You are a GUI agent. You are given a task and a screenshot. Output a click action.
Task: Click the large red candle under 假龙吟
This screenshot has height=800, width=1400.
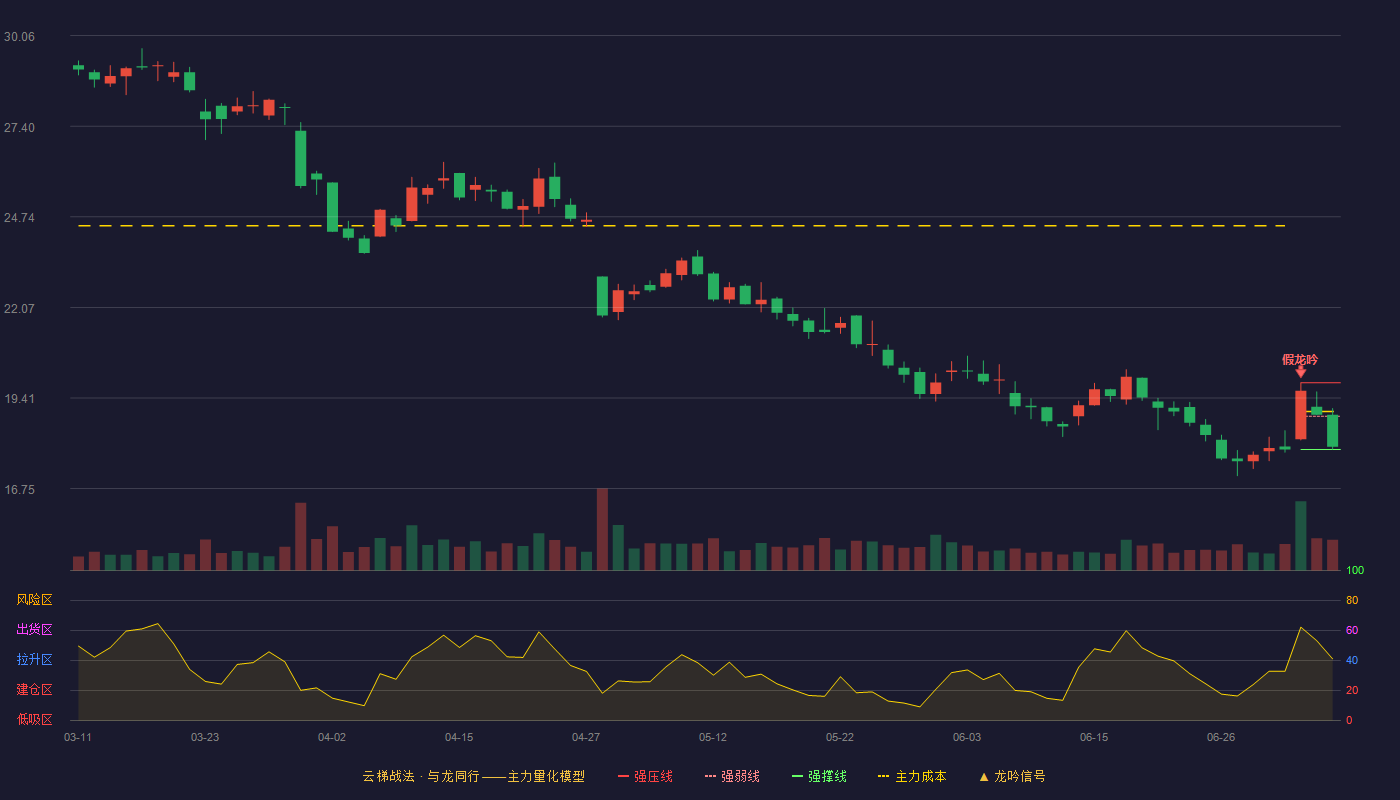pos(1301,414)
